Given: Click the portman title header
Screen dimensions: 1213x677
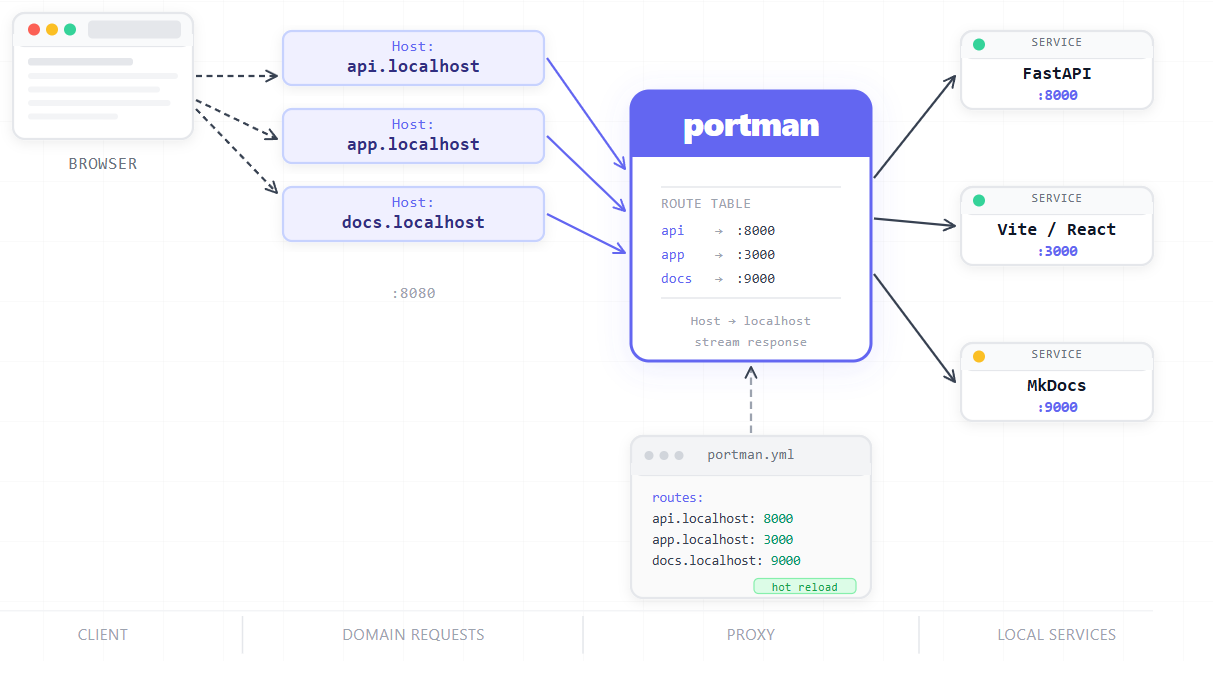Looking at the screenshot, I should [751, 124].
